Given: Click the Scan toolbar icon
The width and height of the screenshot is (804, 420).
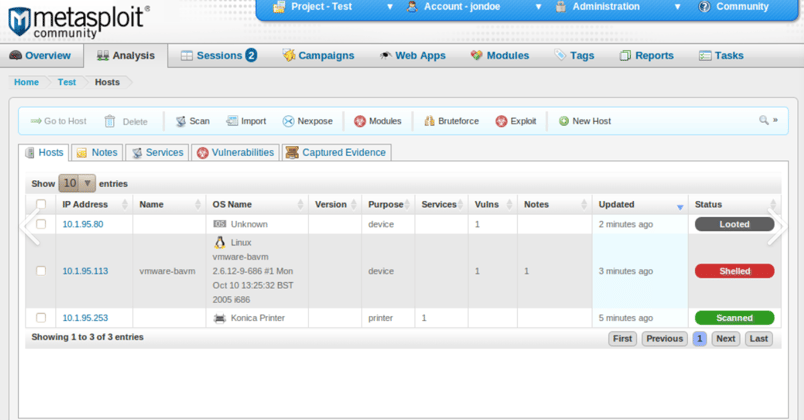Looking at the screenshot, I should point(181,121).
